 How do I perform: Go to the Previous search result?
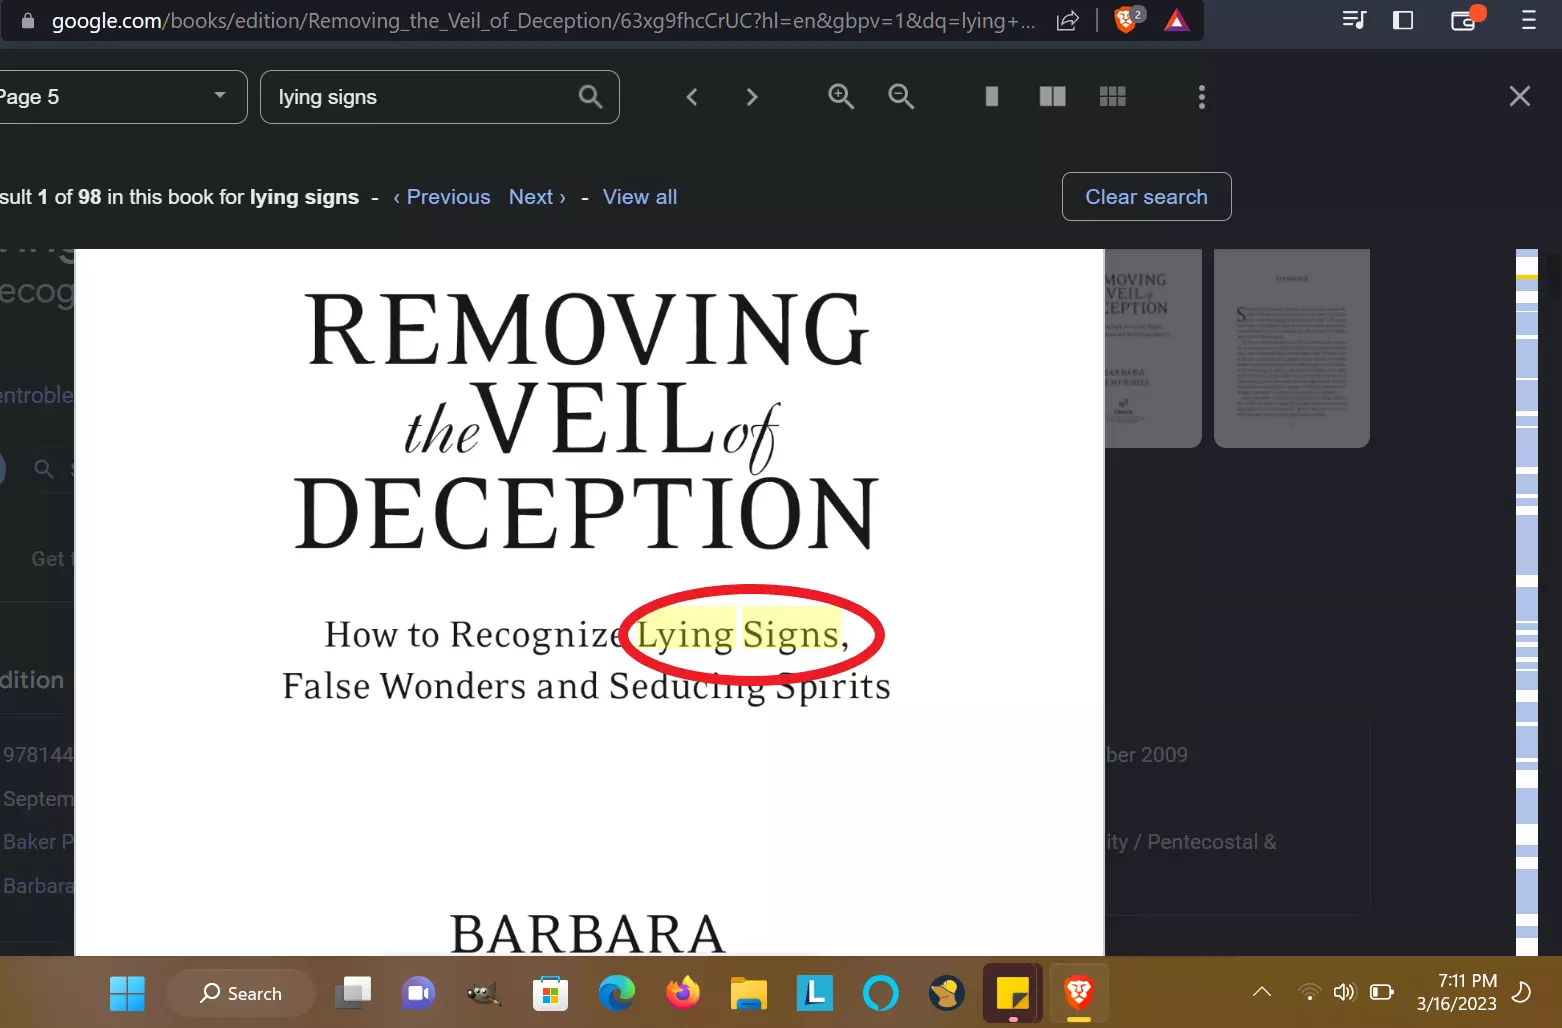tap(442, 197)
